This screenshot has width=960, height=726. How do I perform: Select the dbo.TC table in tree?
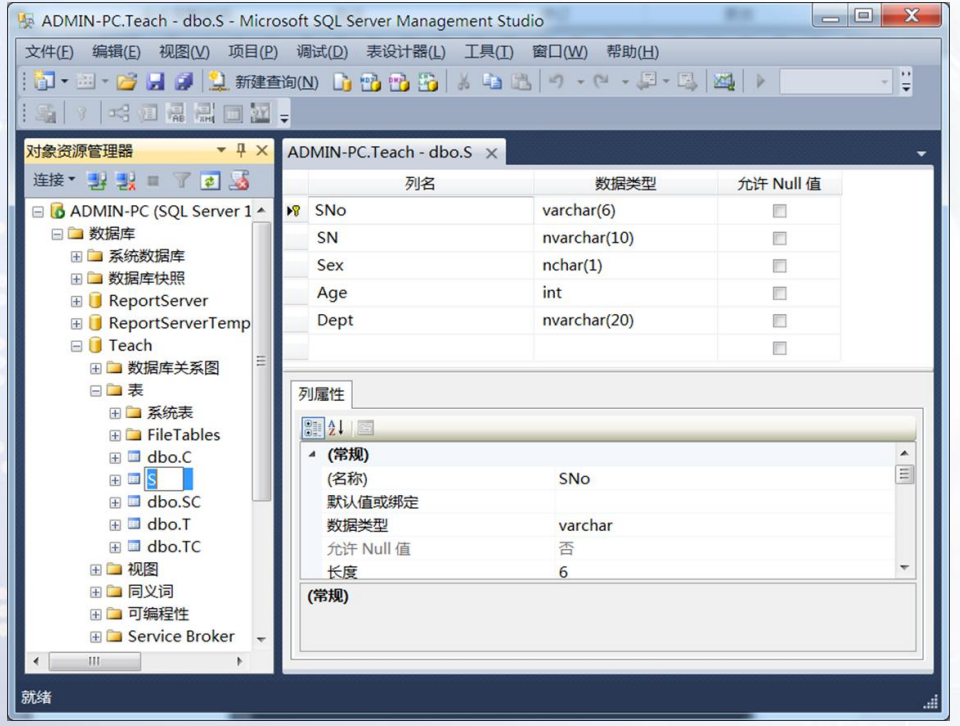coord(174,547)
